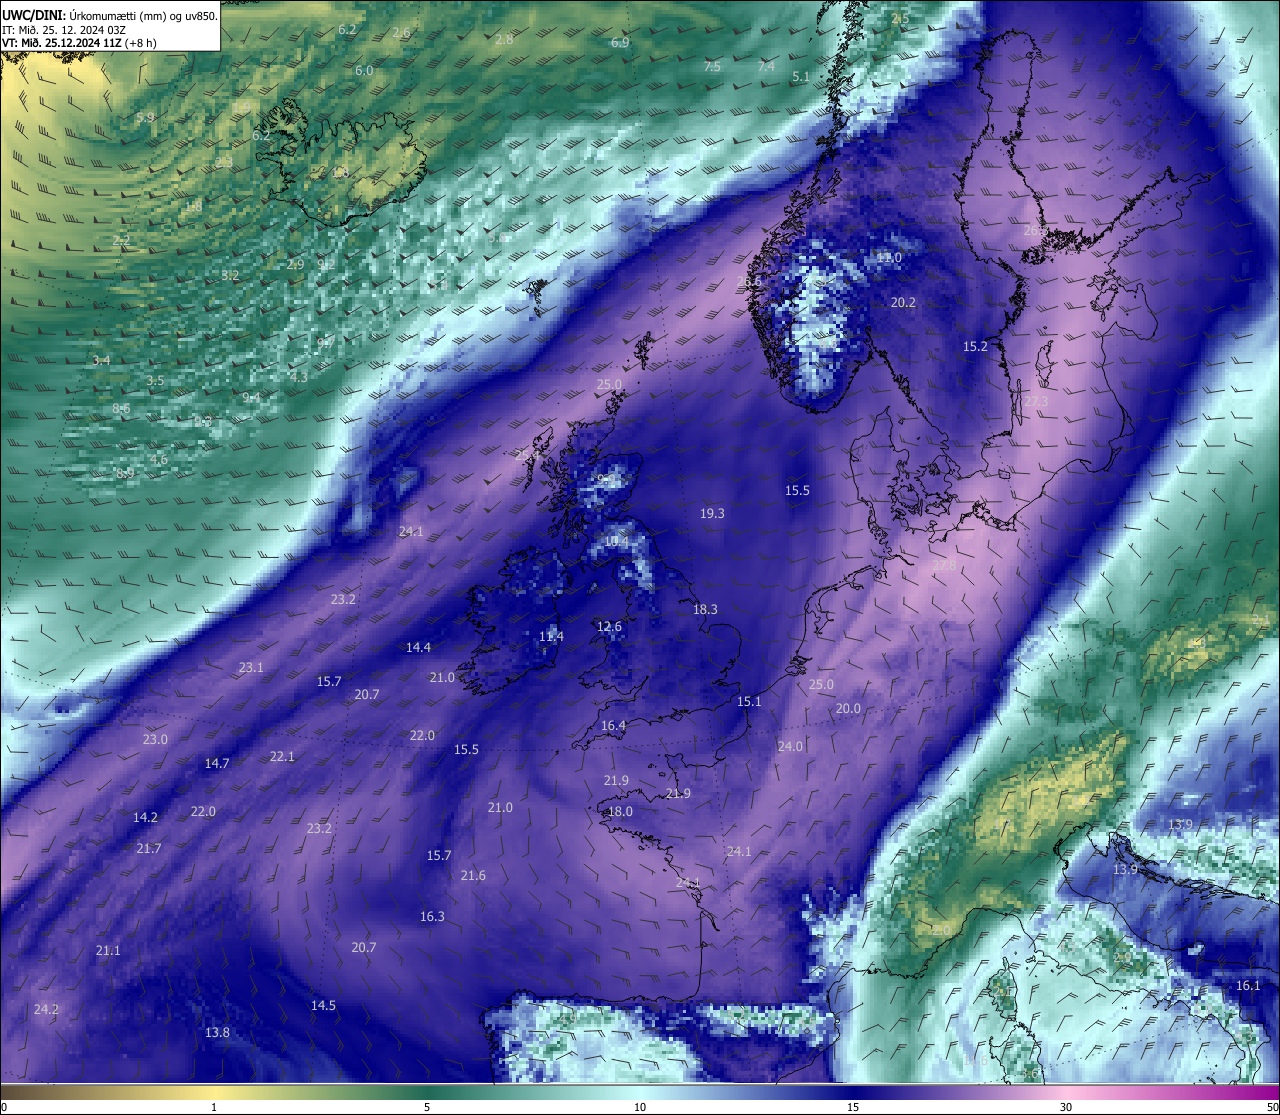Click the 24.0 map value
The image size is (1280, 1115).
[x=790, y=746]
